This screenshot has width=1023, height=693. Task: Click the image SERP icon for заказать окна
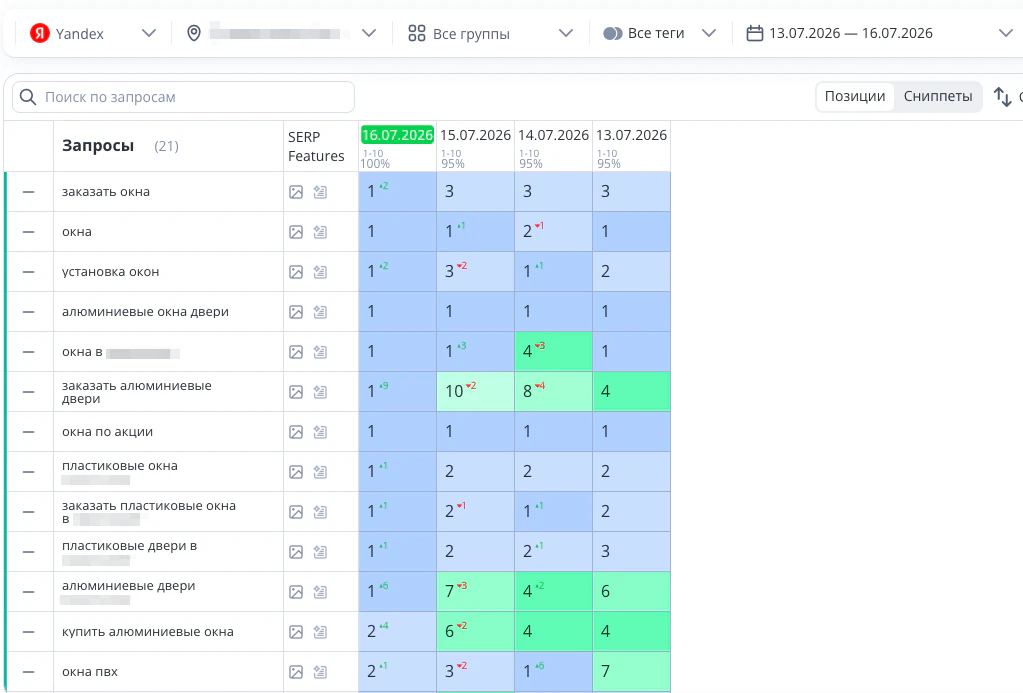pyautogui.click(x=296, y=192)
